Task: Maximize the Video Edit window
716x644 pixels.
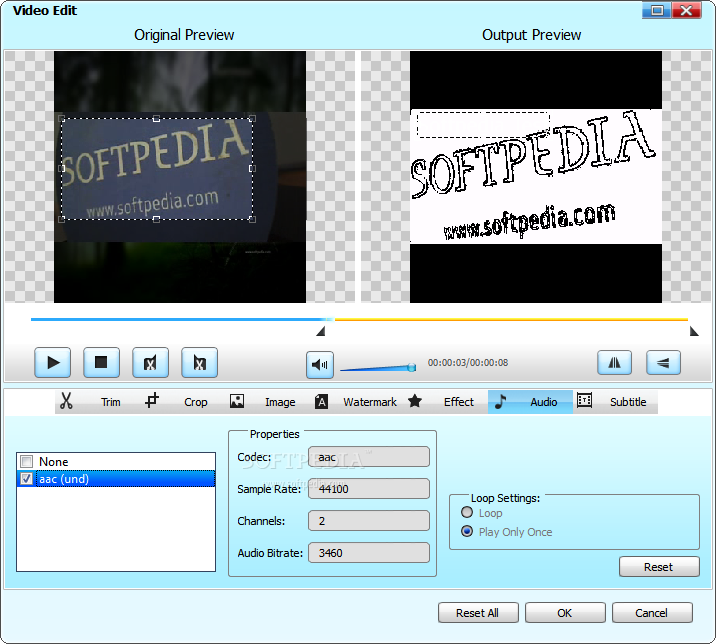Action: coord(657,10)
